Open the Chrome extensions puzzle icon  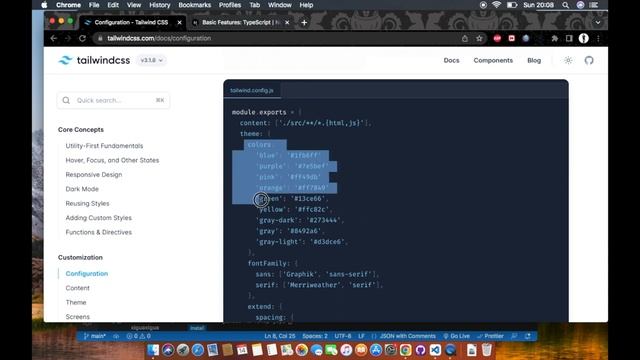click(x=554, y=38)
